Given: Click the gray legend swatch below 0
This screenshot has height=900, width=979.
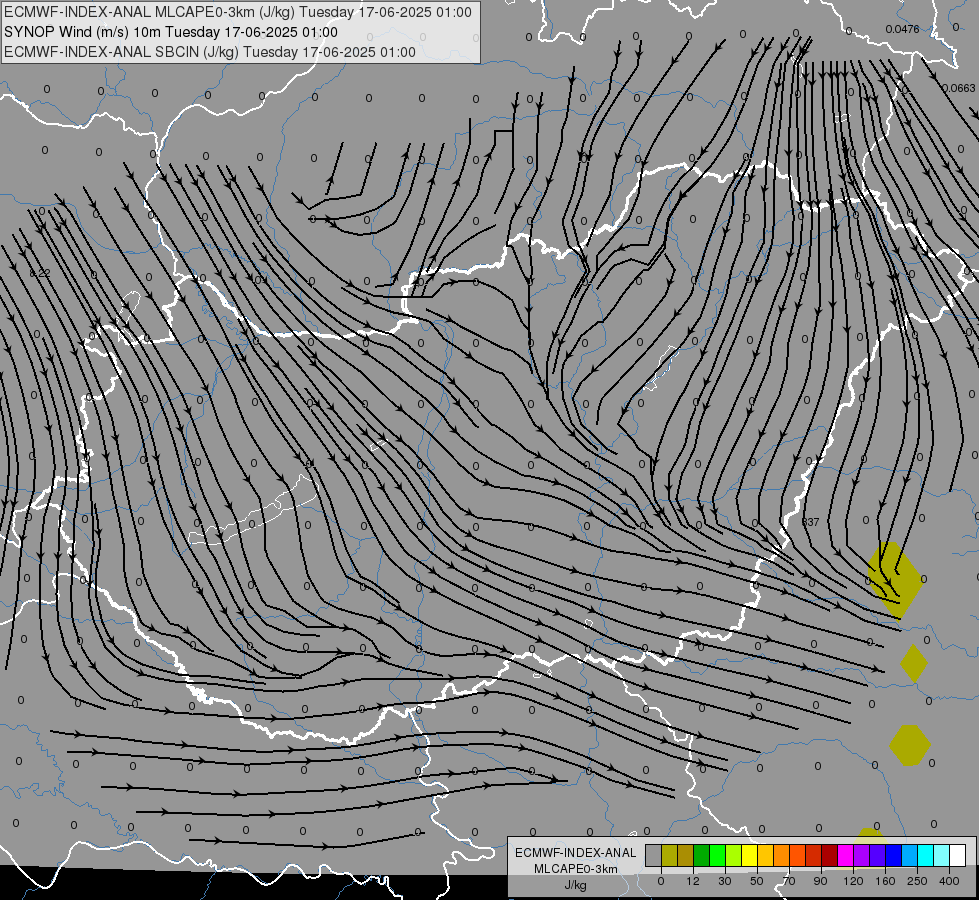Looking at the screenshot, I should tap(654, 855).
